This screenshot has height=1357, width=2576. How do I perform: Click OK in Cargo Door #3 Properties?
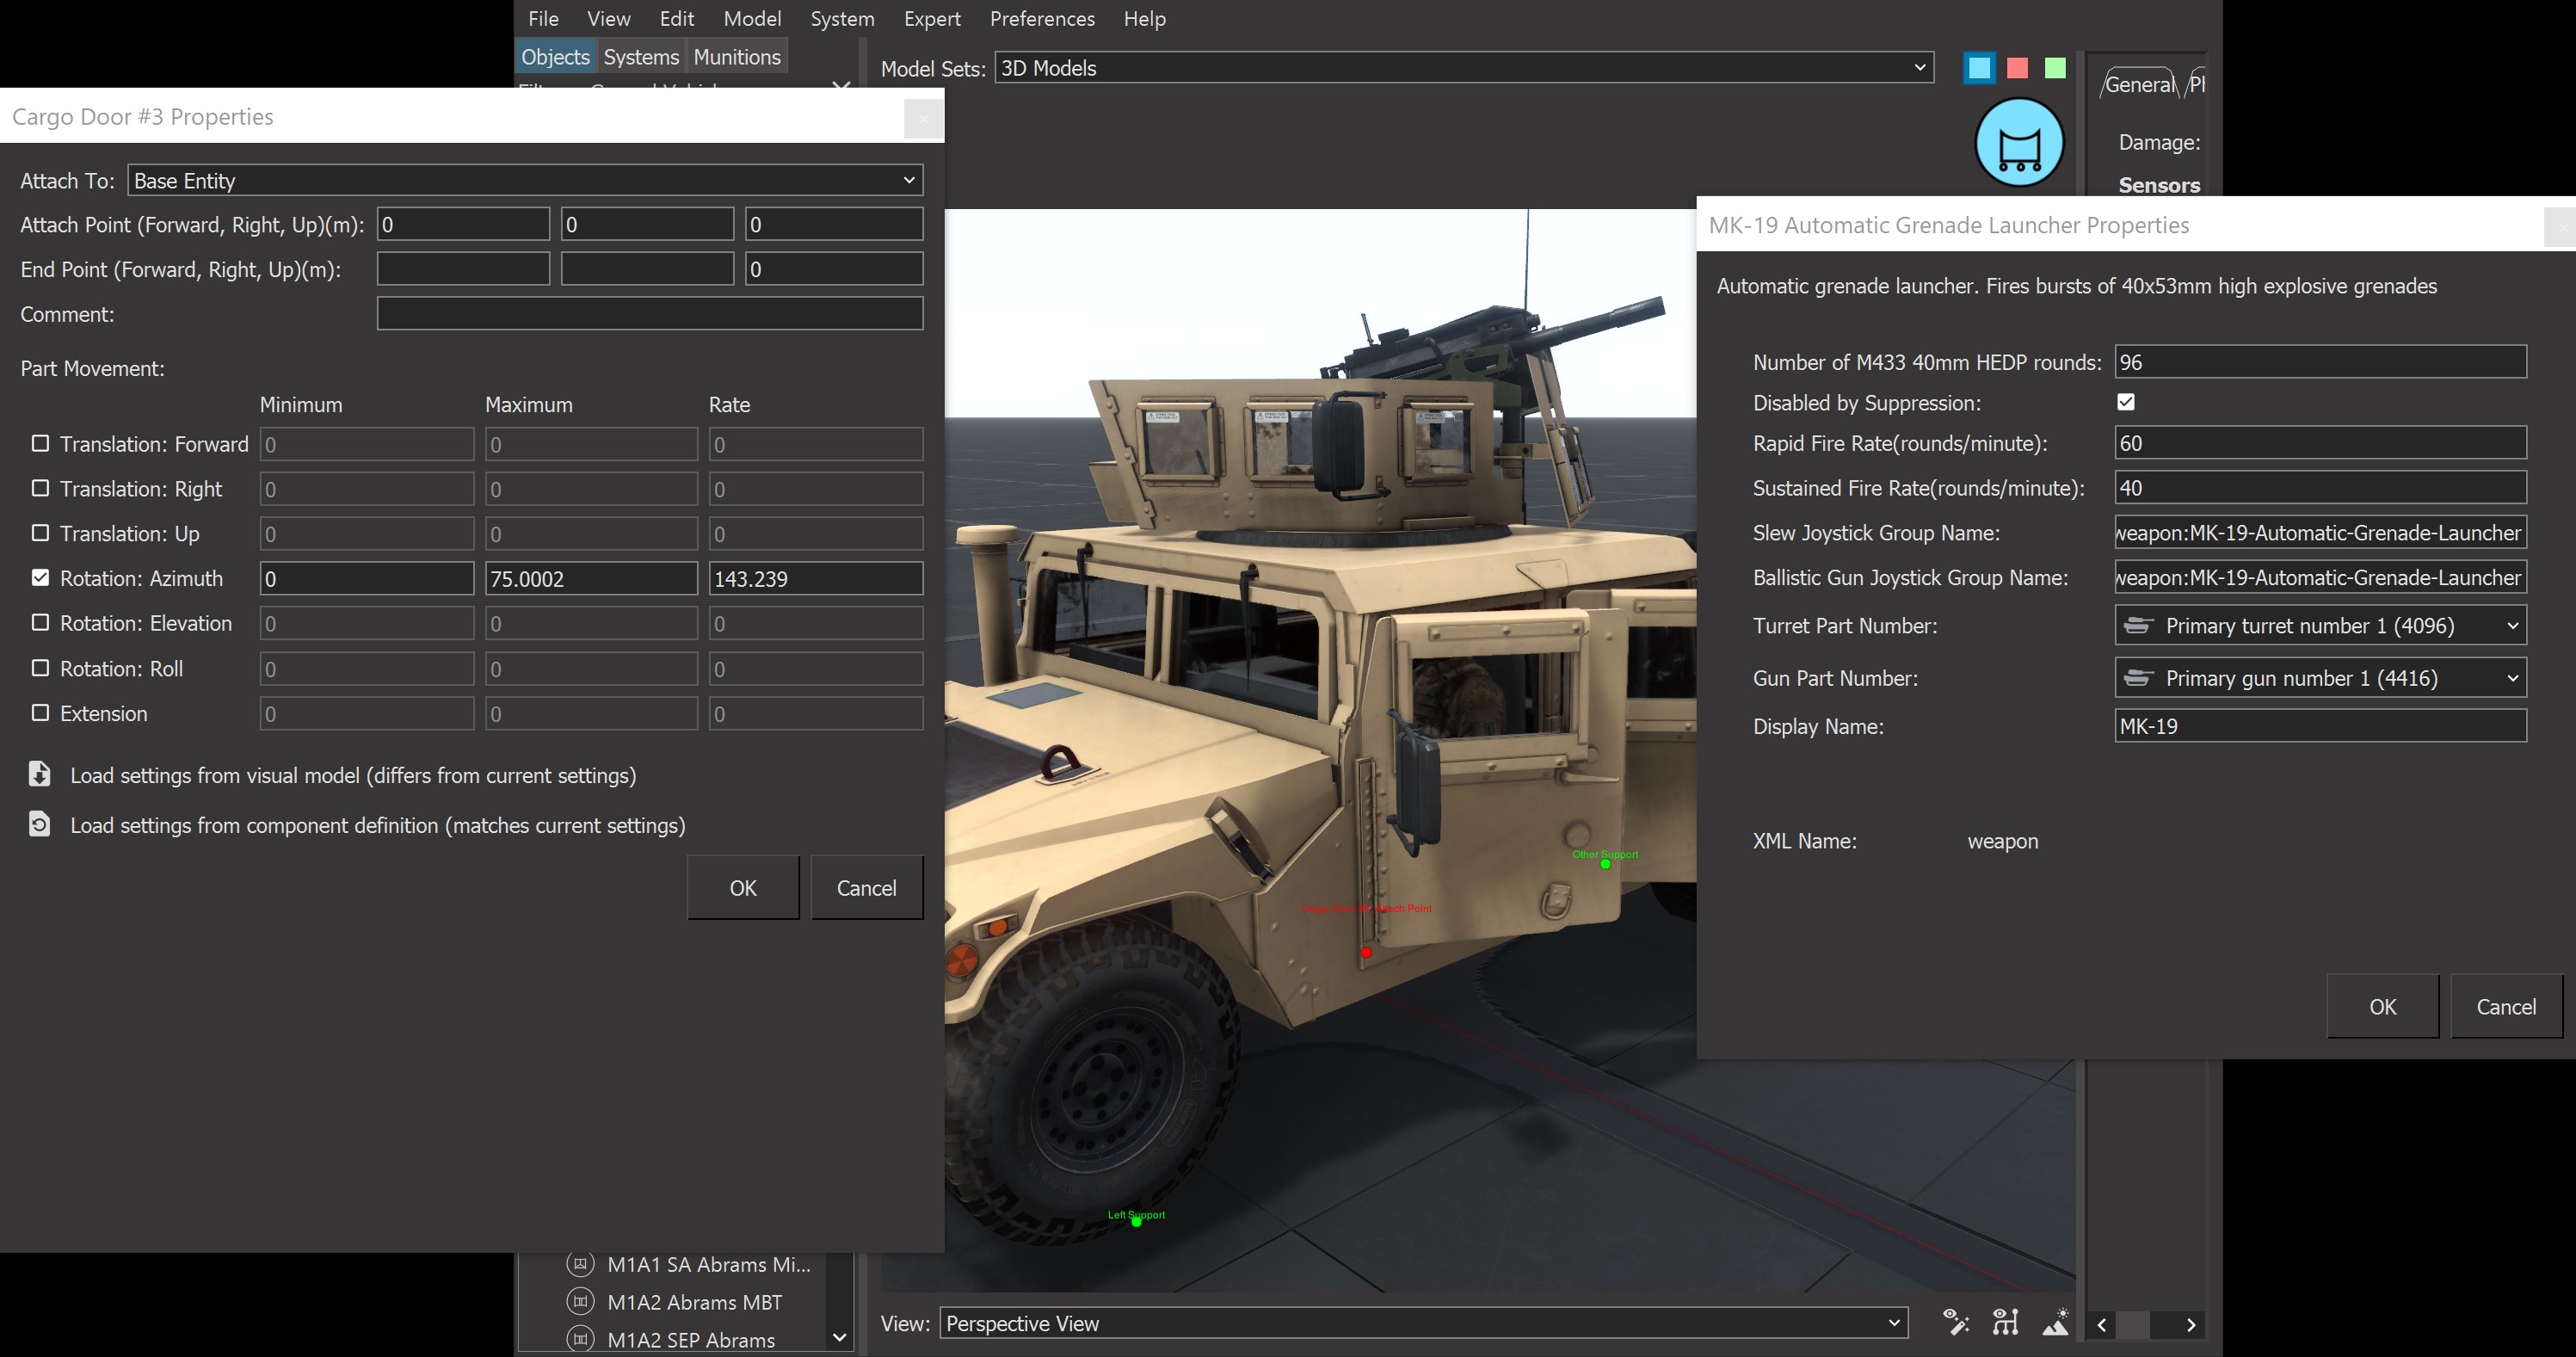742,886
